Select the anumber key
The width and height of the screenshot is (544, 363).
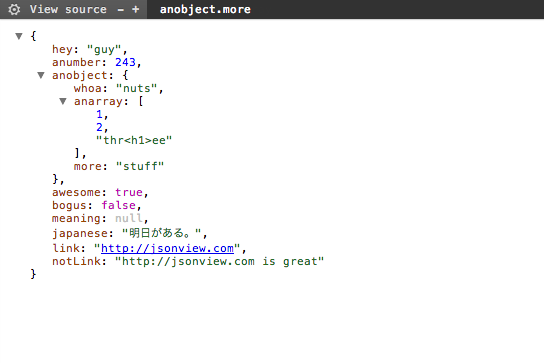click(x=76, y=62)
